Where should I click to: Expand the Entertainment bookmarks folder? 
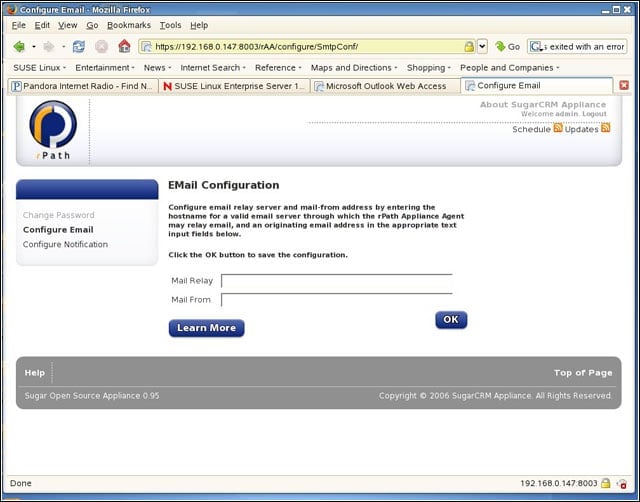(104, 68)
